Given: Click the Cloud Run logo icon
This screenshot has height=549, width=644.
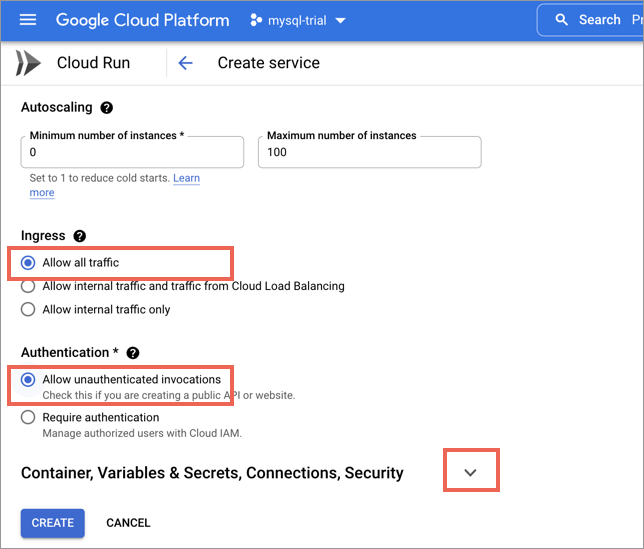Looking at the screenshot, I should coord(28,63).
